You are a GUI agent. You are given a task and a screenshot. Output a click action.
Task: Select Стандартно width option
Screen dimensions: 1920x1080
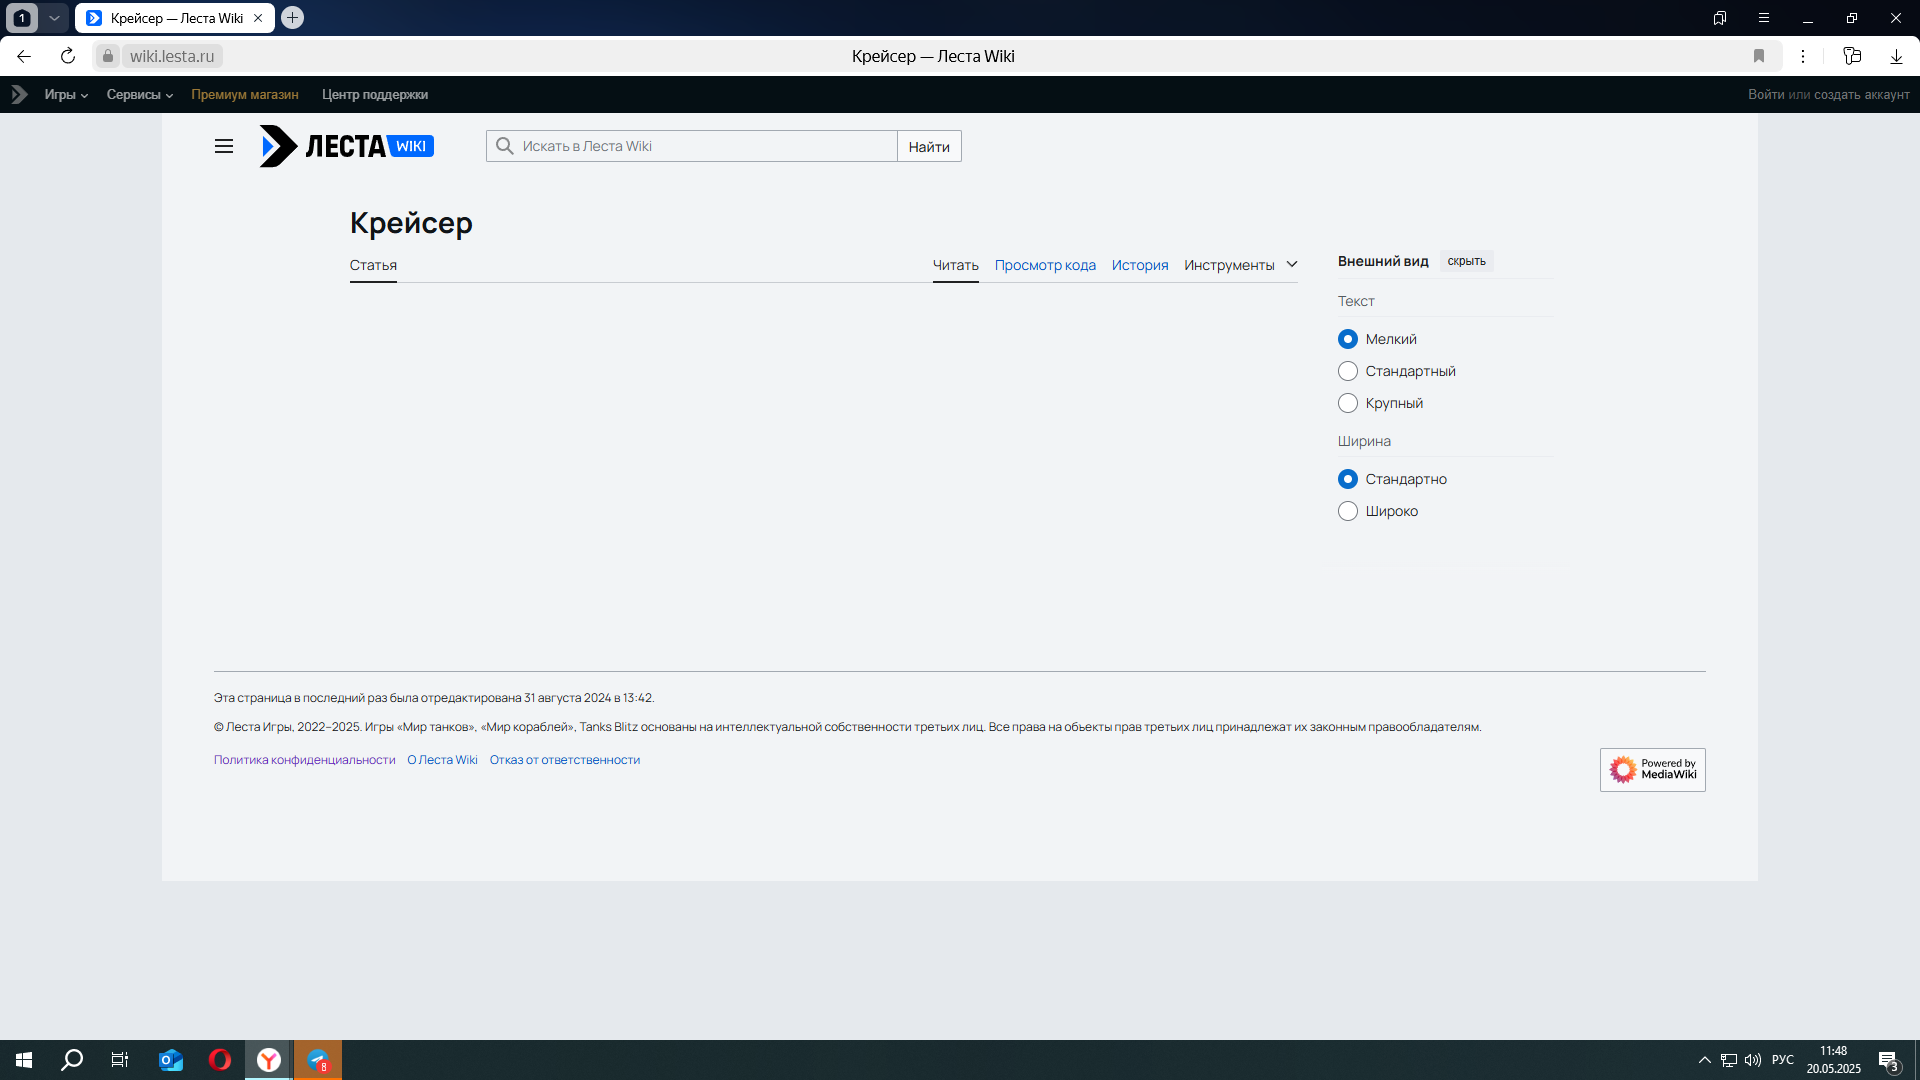pyautogui.click(x=1348, y=479)
